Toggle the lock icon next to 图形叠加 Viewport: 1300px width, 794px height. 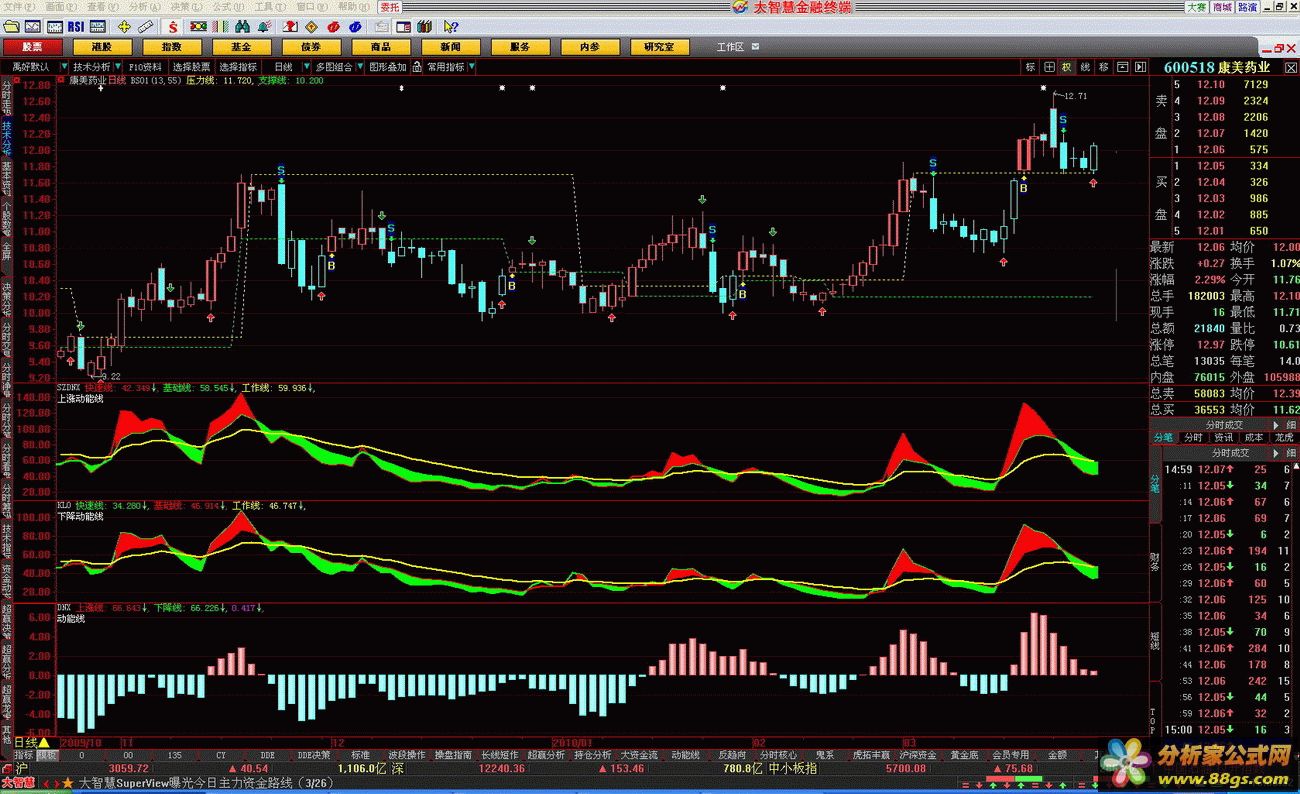[x=416, y=67]
